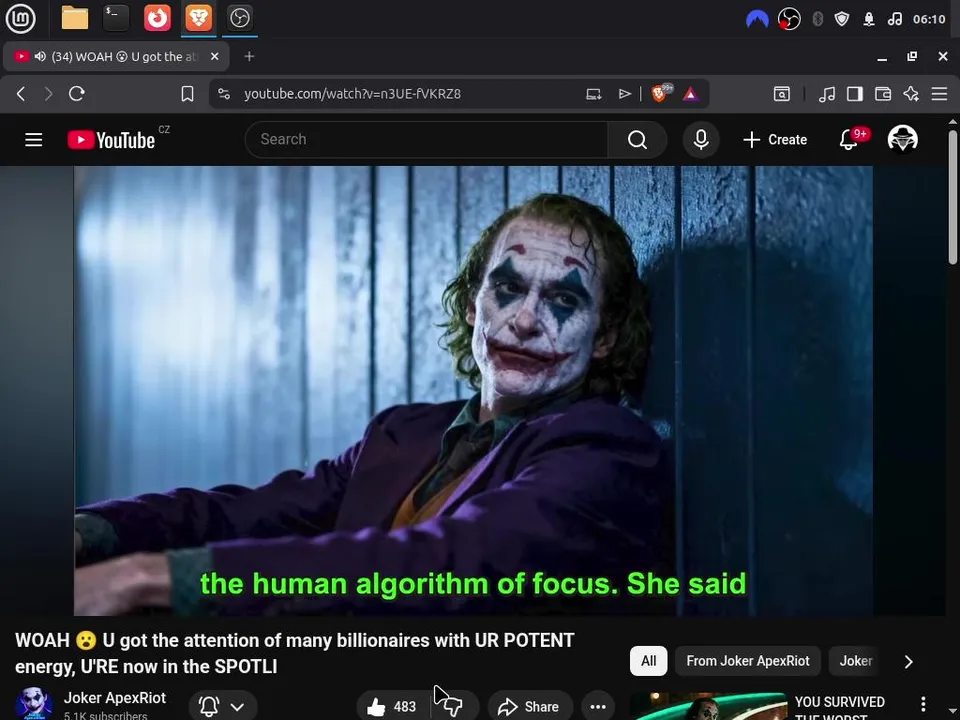Open YouTube notifications bell
Viewport: 960px width, 720px height.
pyautogui.click(x=849, y=140)
